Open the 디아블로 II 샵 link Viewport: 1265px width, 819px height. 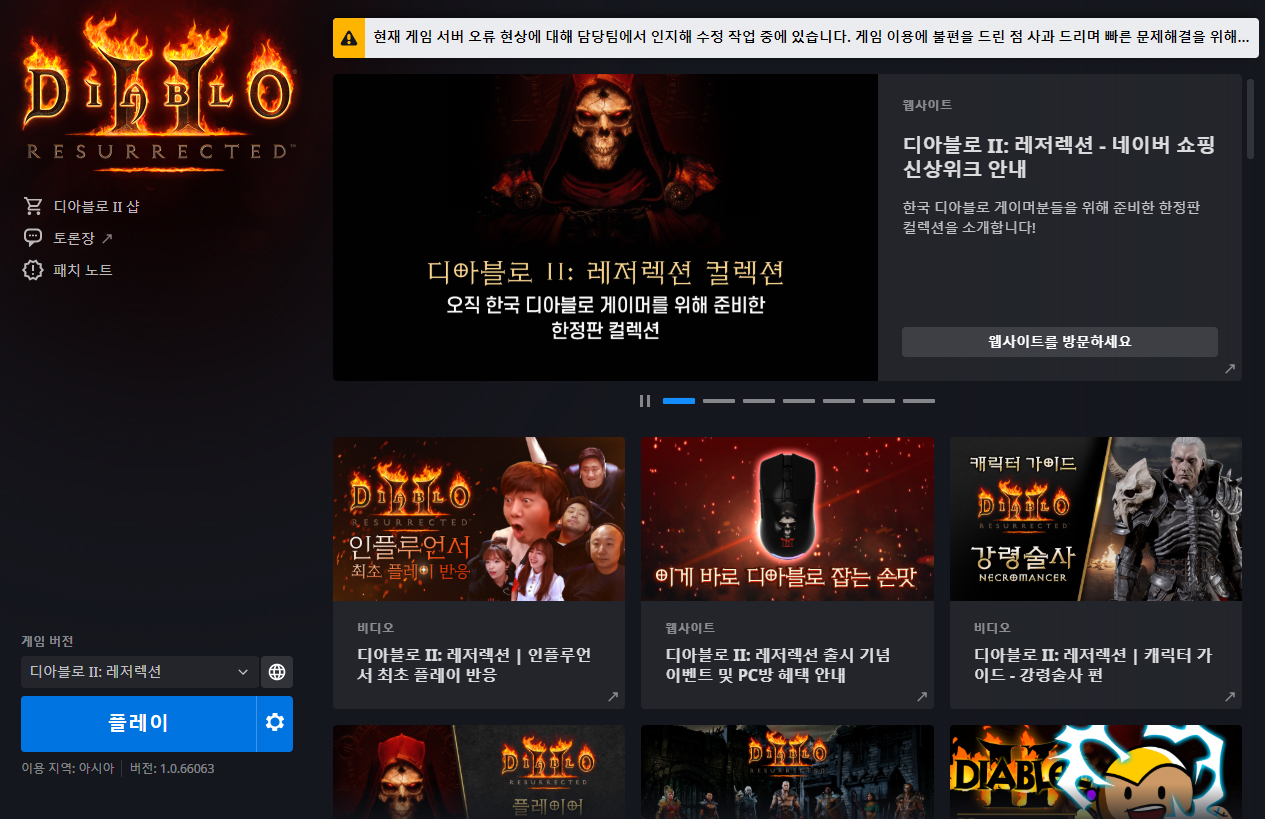(x=96, y=206)
